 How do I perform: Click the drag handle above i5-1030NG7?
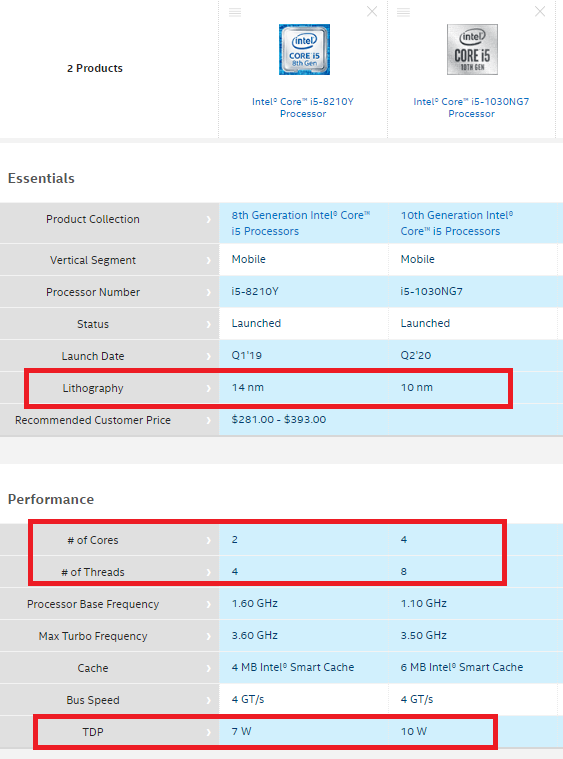pos(403,12)
